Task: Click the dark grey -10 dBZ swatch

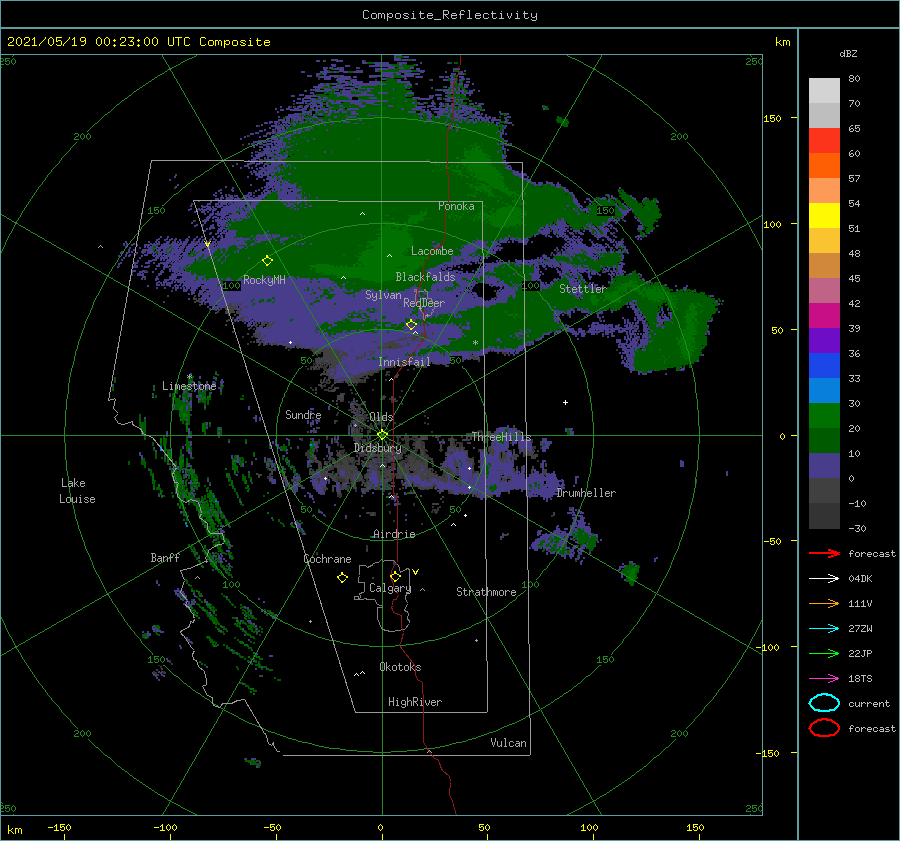Action: coord(824,515)
